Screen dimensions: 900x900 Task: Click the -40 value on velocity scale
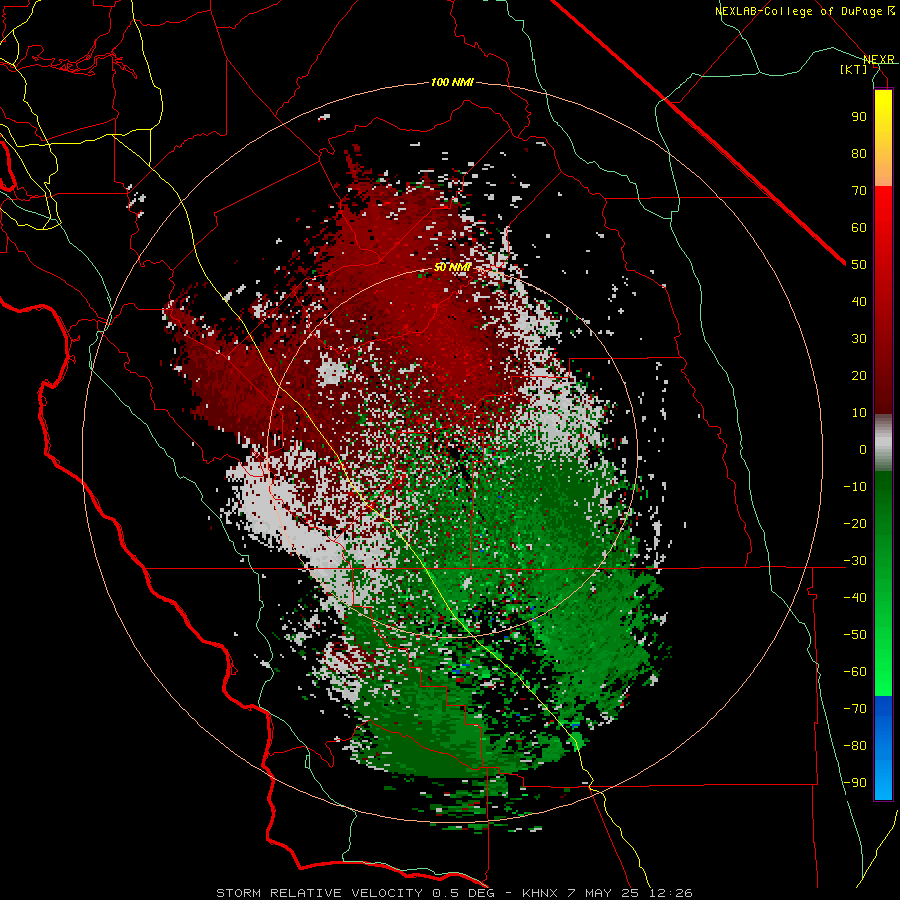[x=855, y=598]
